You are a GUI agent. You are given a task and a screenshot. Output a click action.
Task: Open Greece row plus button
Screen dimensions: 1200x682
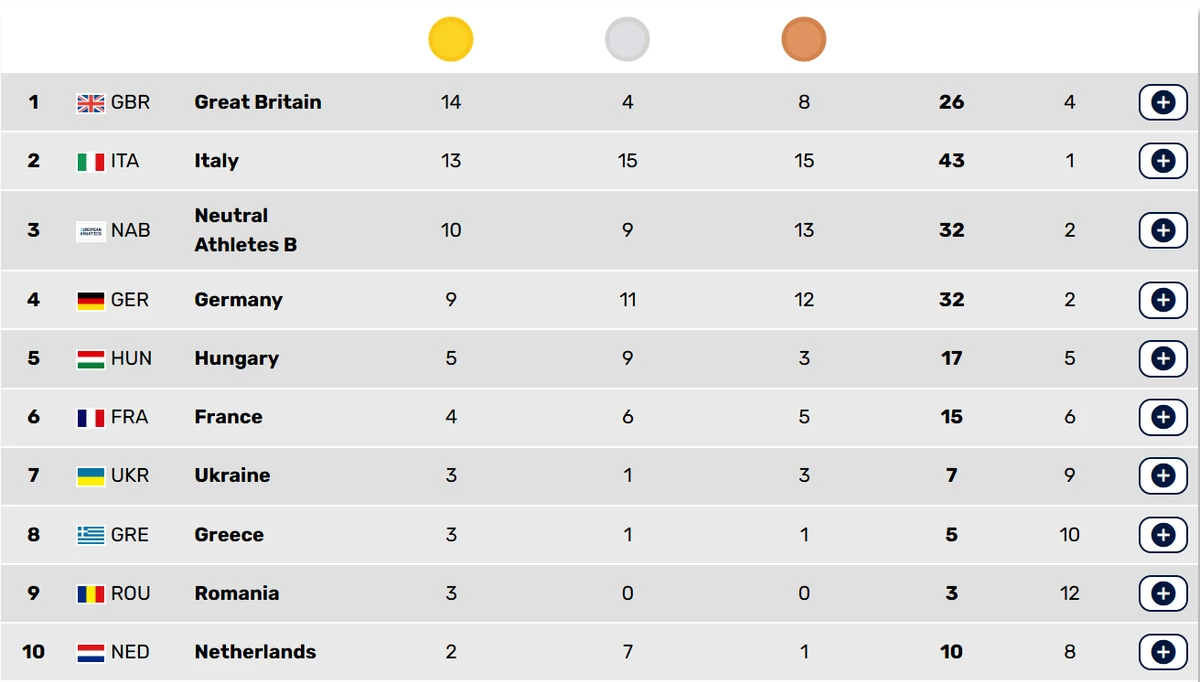click(1163, 535)
